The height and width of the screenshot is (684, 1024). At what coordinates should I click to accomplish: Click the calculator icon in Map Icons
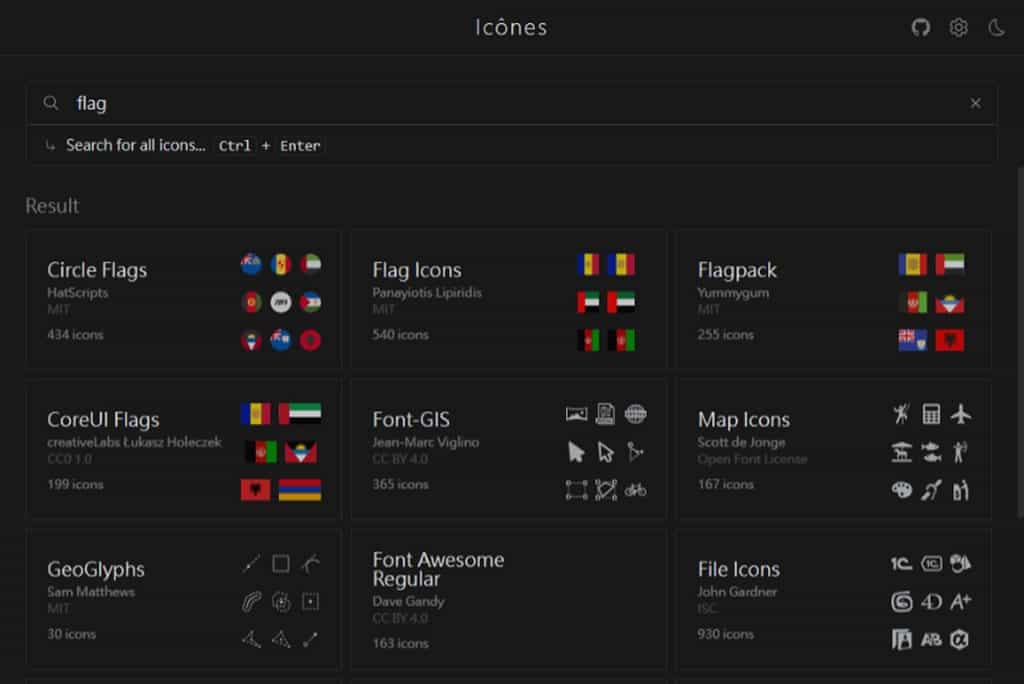tap(931, 414)
